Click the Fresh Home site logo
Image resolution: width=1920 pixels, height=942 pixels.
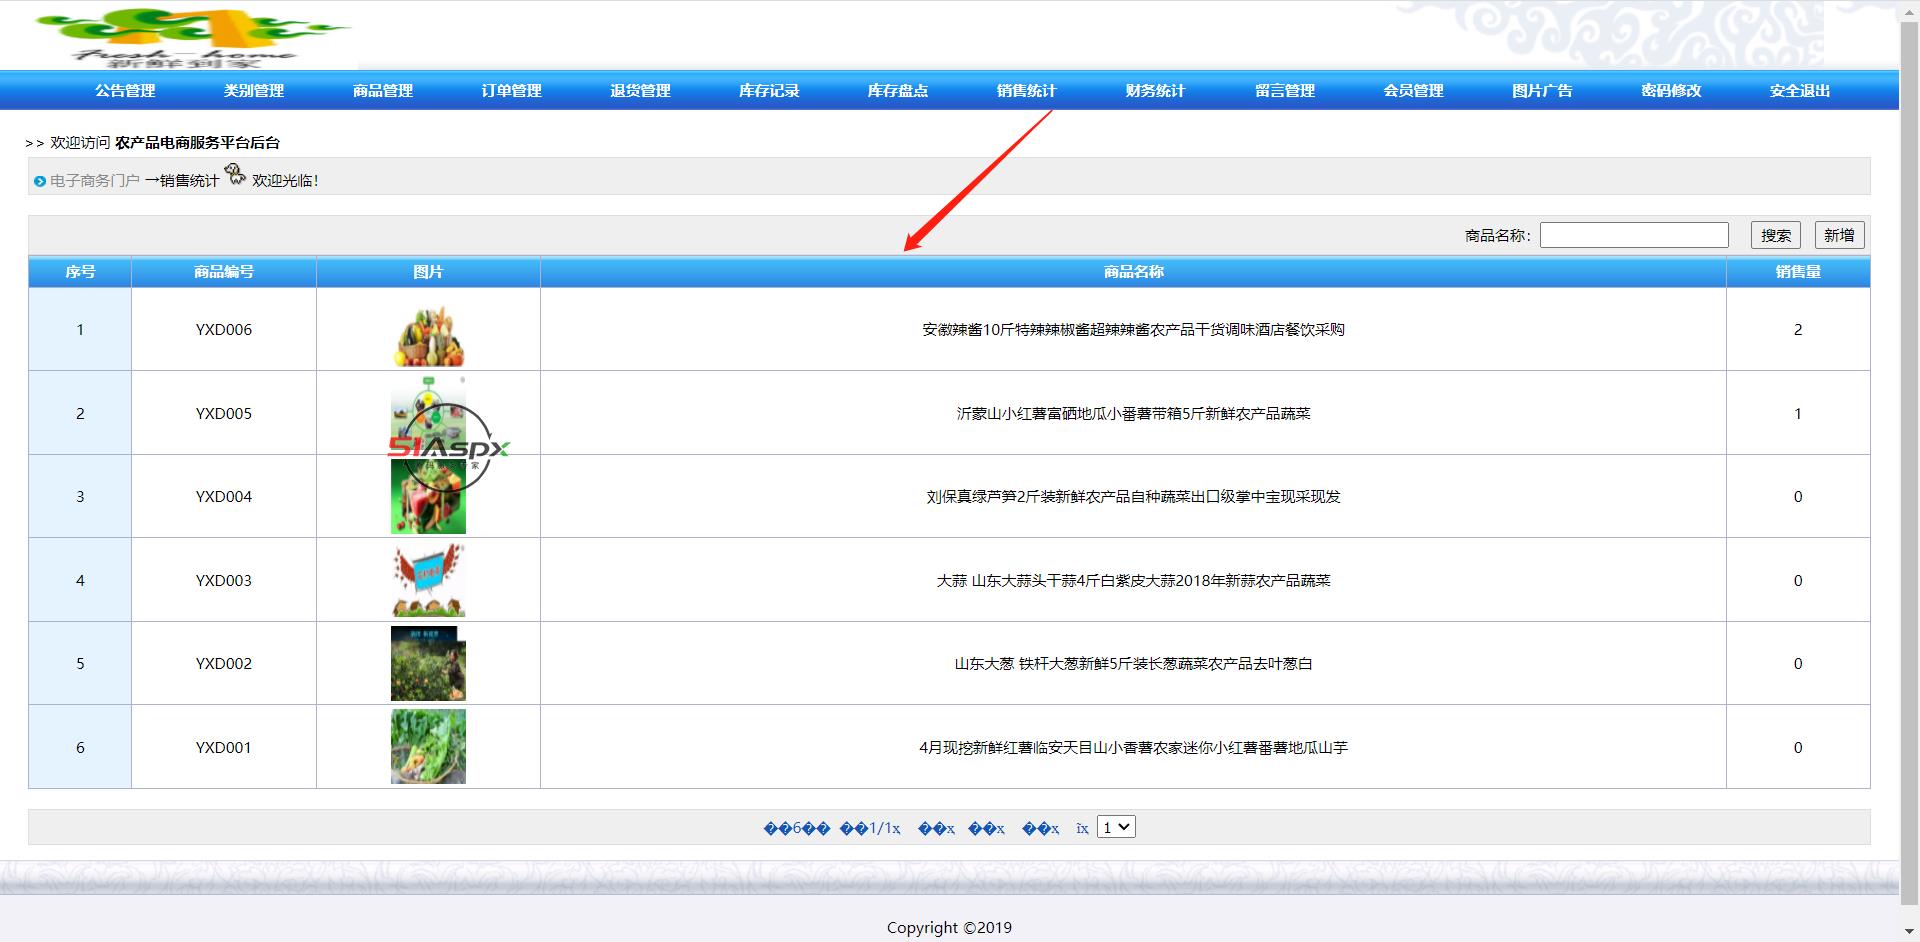click(190, 37)
